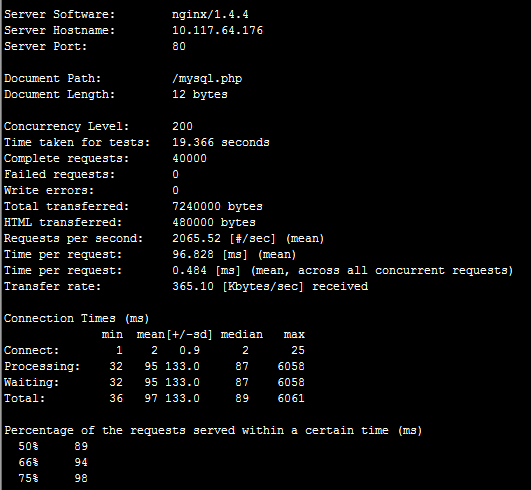531x490 pixels.
Task: Select the 'Waiting:' row label
Action: coord(31,383)
